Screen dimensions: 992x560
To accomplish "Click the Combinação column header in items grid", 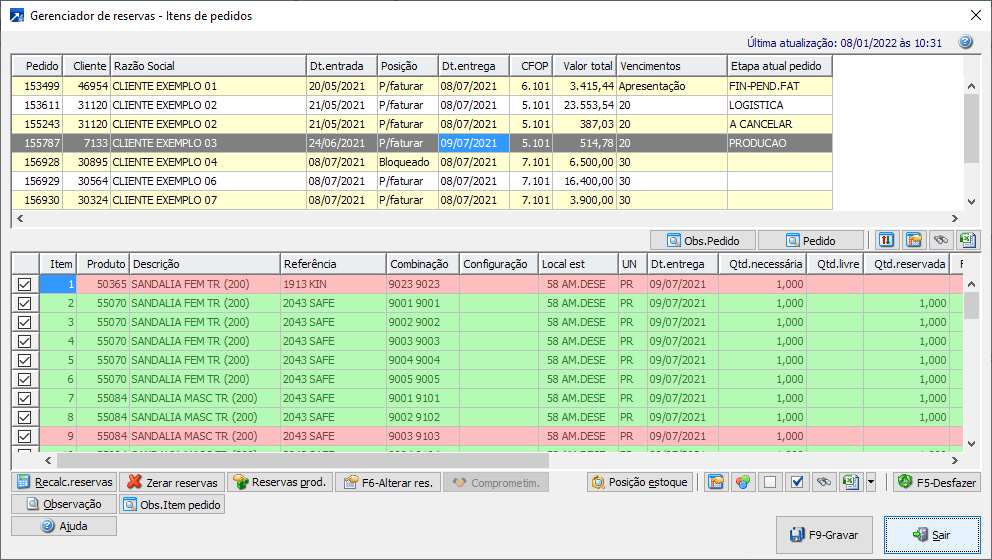I will point(421,264).
